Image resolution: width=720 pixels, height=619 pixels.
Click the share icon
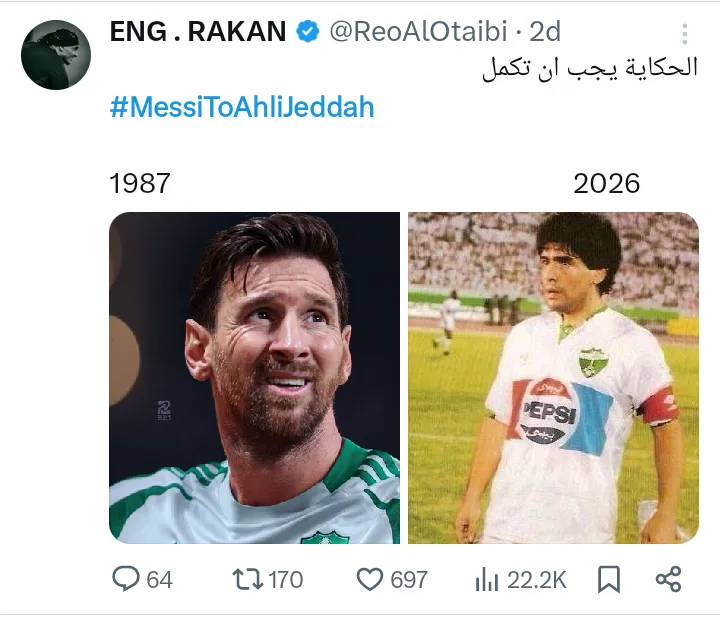[668, 579]
